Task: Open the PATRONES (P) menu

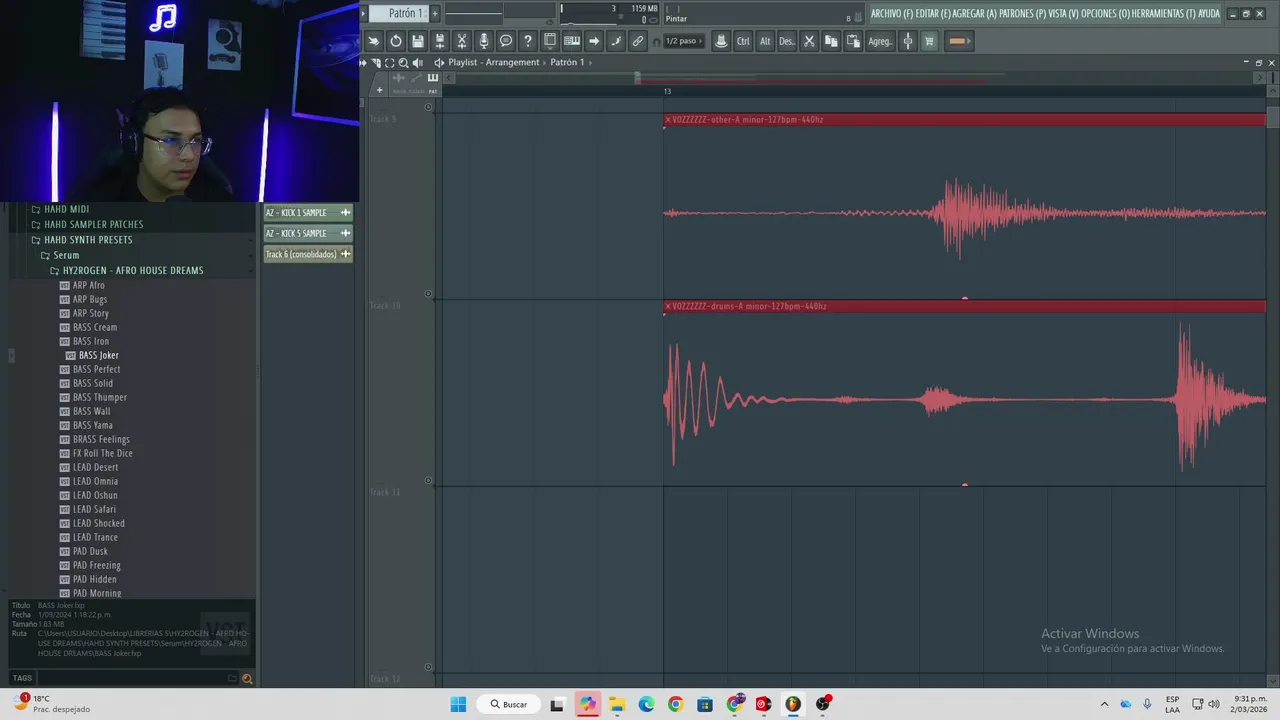Action: coord(1023,13)
